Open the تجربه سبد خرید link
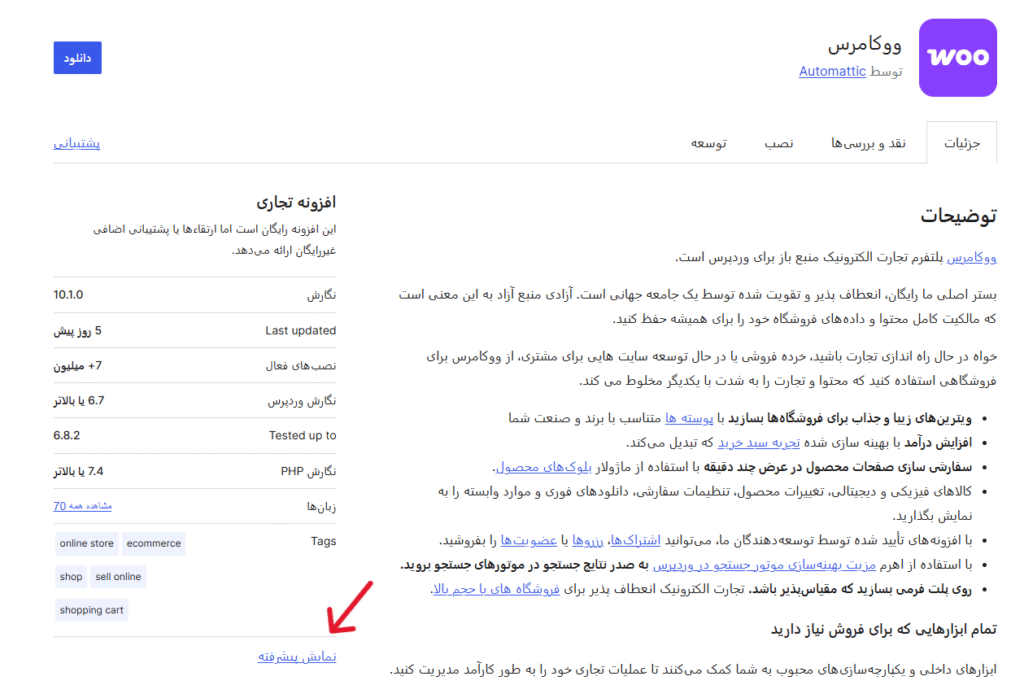The height and width of the screenshot is (685, 1024). pyautogui.click(x=758, y=443)
